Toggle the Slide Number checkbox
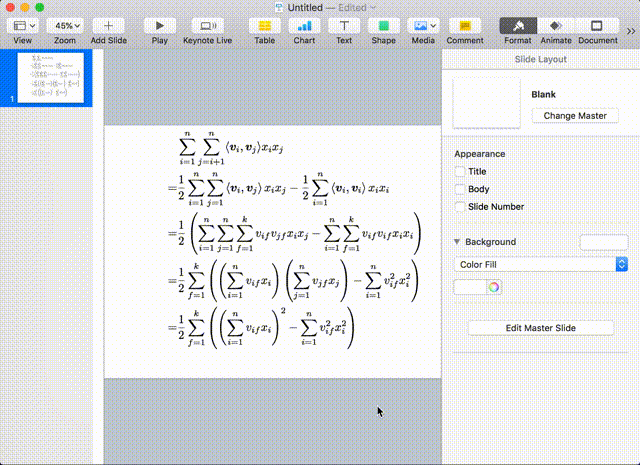Image resolution: width=640 pixels, height=465 pixels. click(x=459, y=207)
